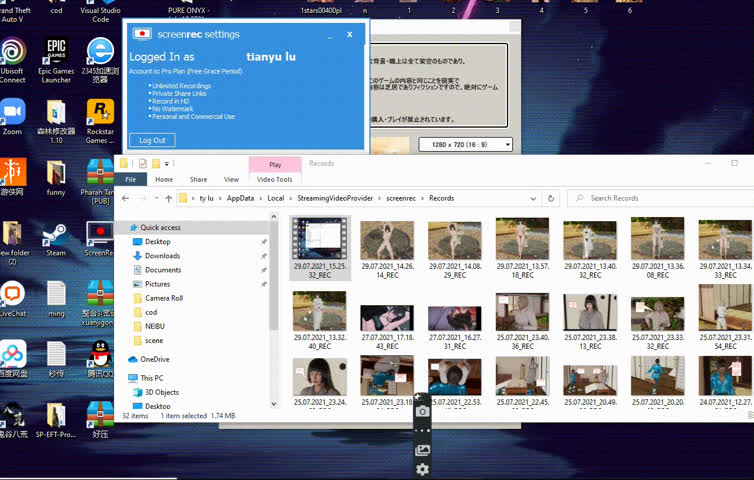The width and height of the screenshot is (754, 480).
Task: Refresh the Records folder view
Action: pyautogui.click(x=551, y=198)
